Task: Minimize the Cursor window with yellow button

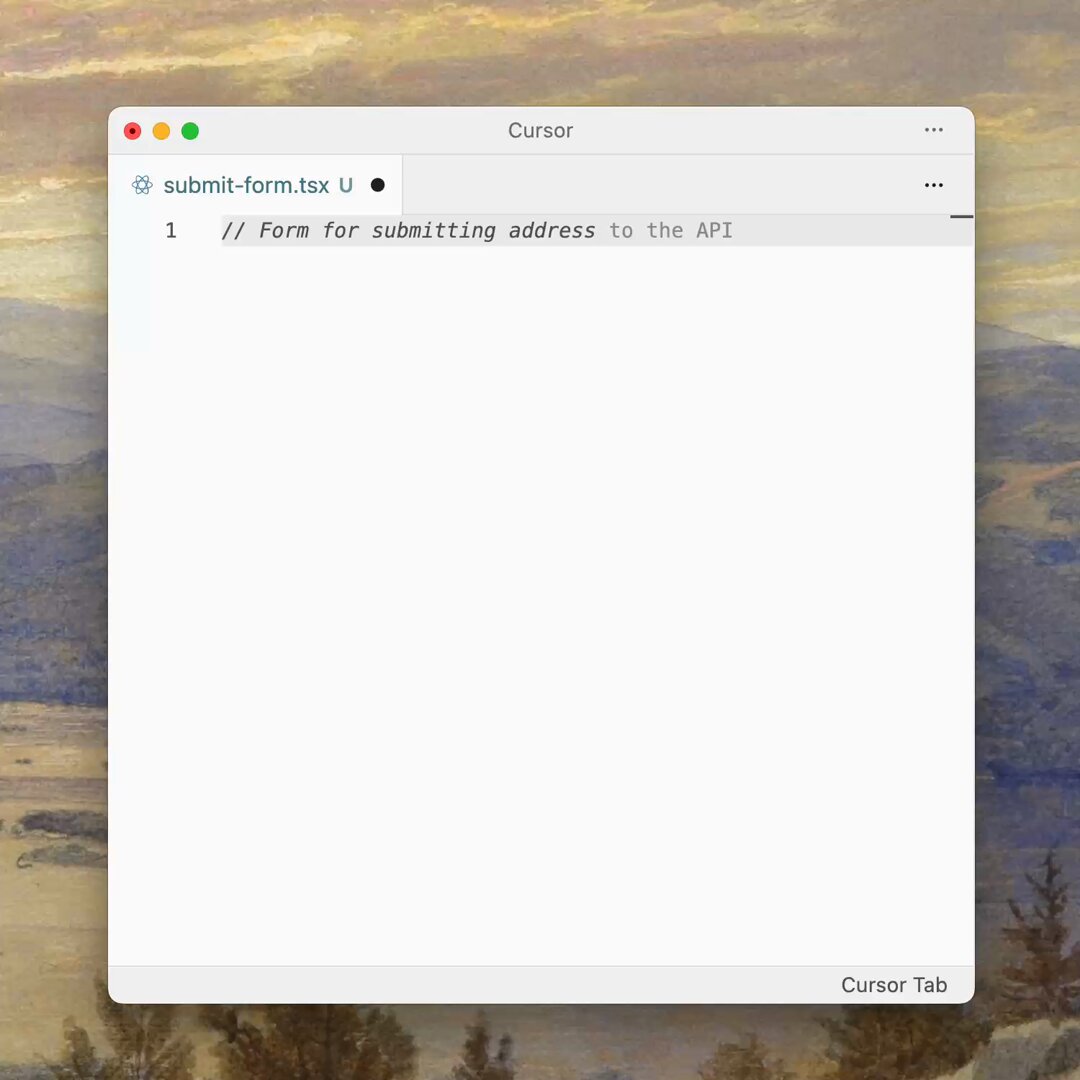Action: (x=161, y=131)
